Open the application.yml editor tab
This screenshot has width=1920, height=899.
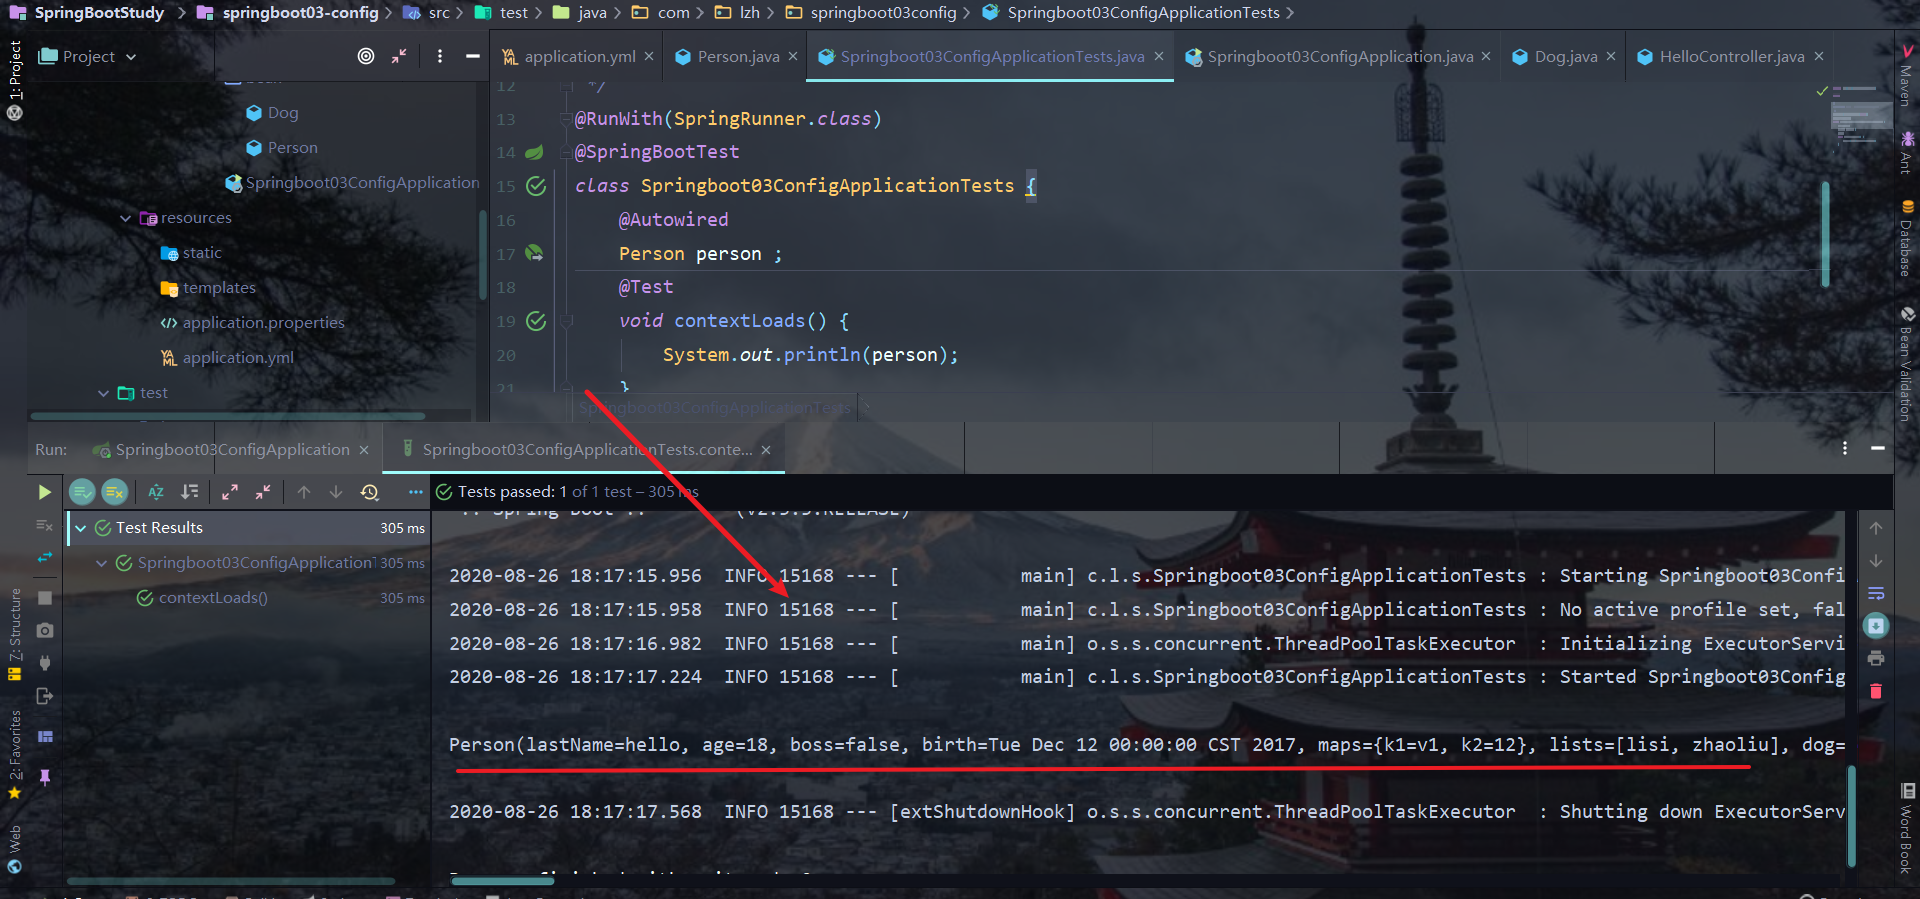pyautogui.click(x=579, y=57)
